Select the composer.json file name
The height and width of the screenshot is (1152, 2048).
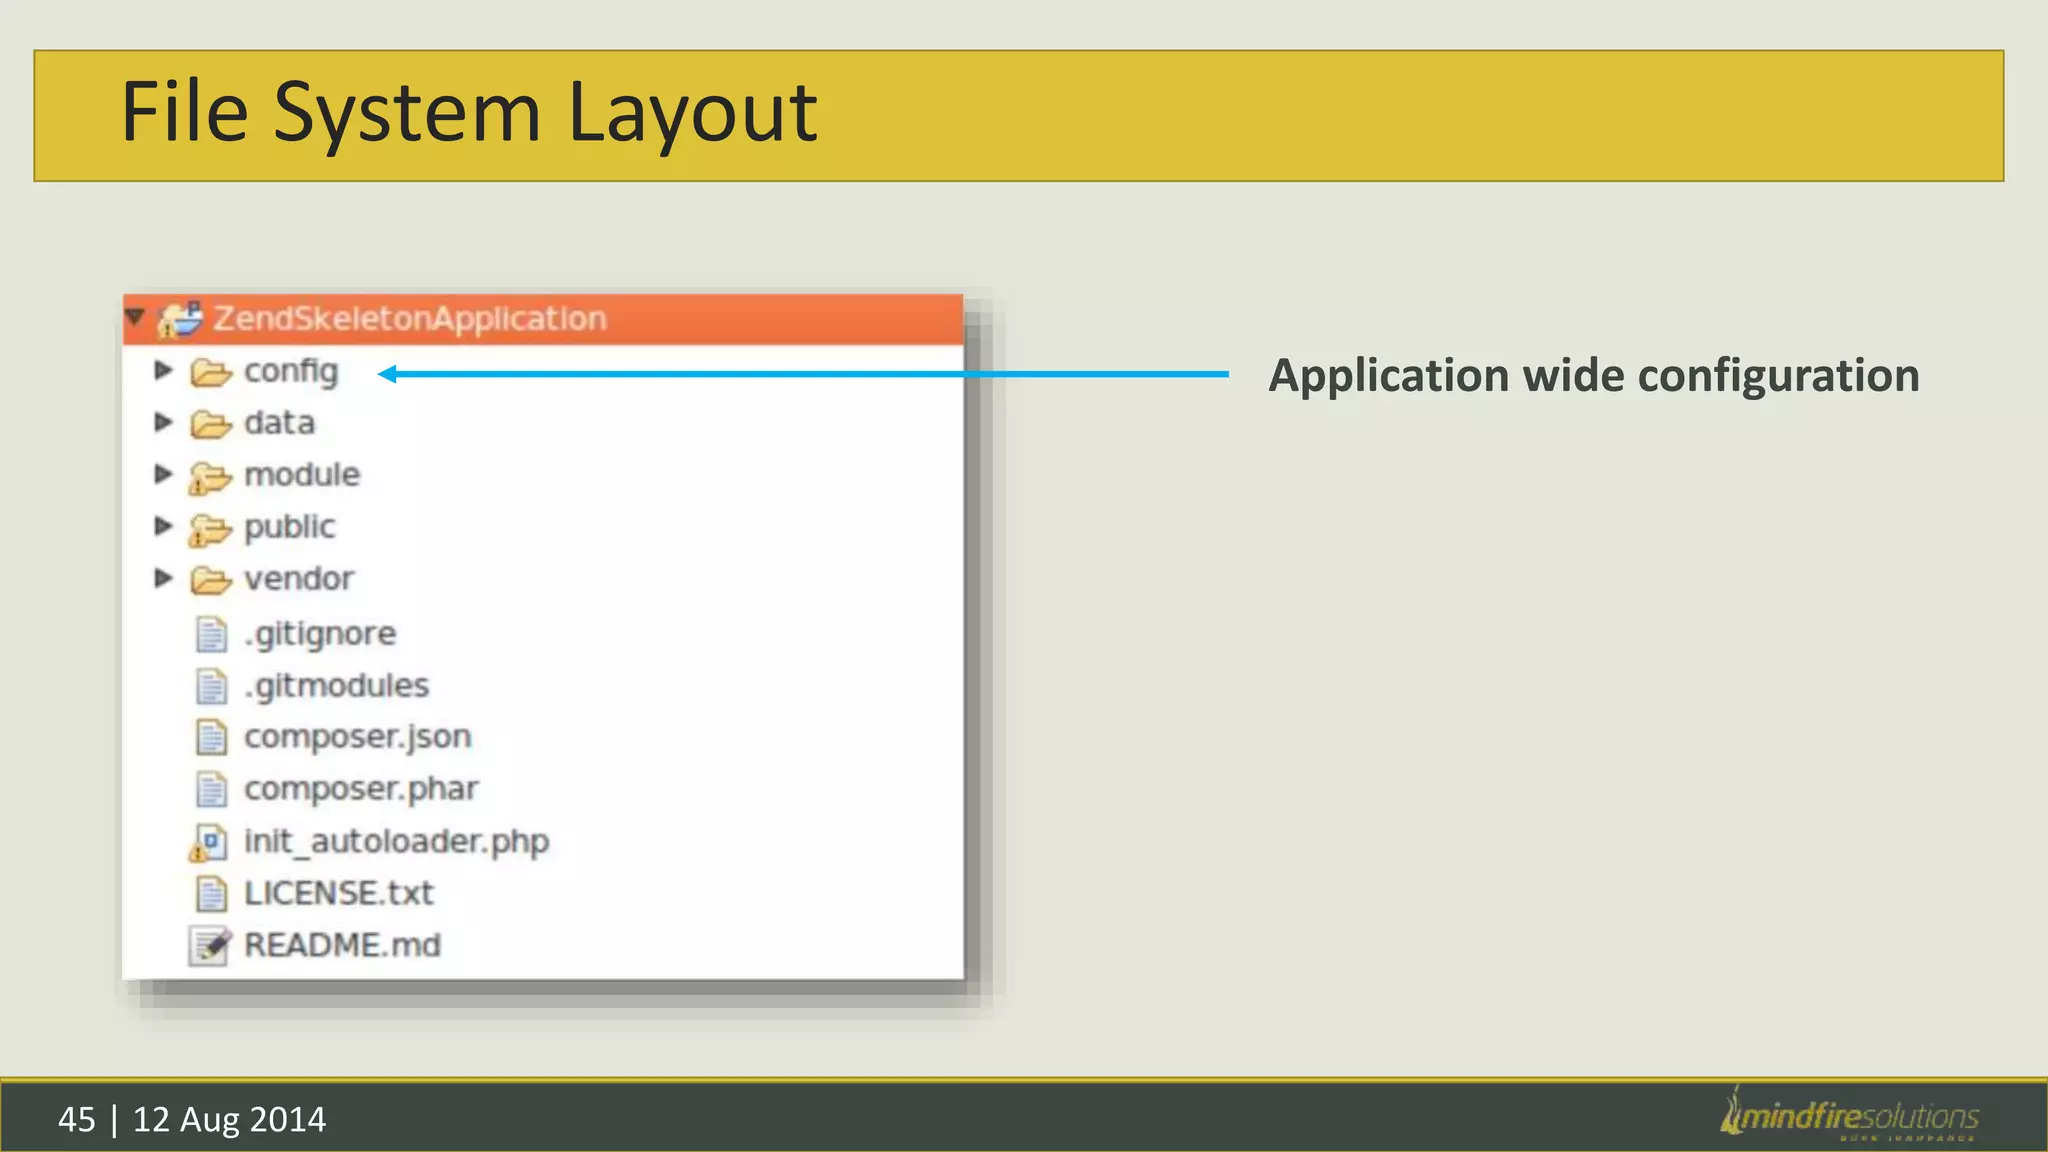358,738
